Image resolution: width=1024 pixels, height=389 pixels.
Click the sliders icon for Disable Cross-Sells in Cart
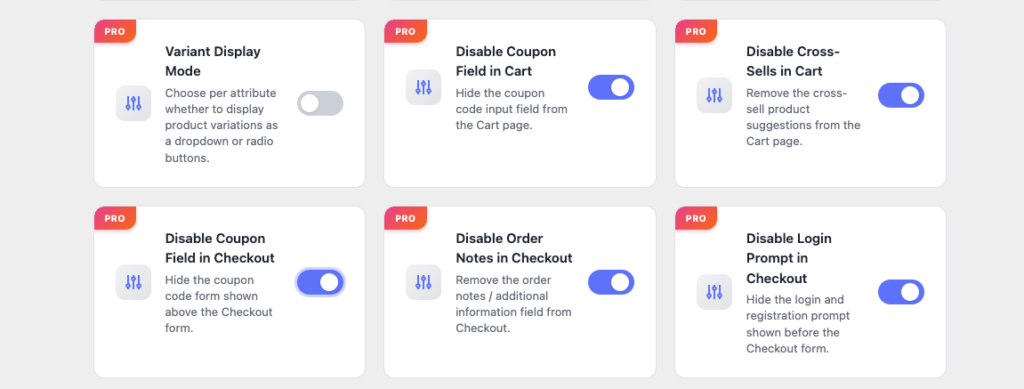(x=714, y=95)
